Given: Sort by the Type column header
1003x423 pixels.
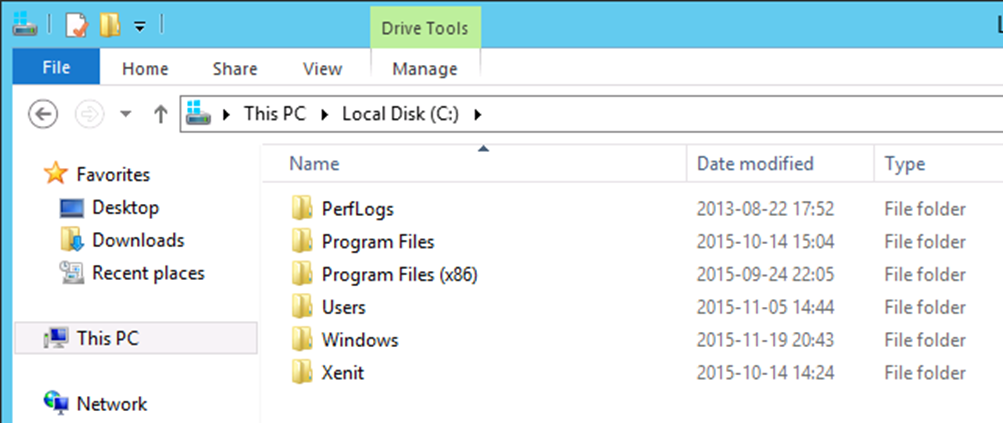Looking at the screenshot, I should pyautogui.click(x=938, y=163).
